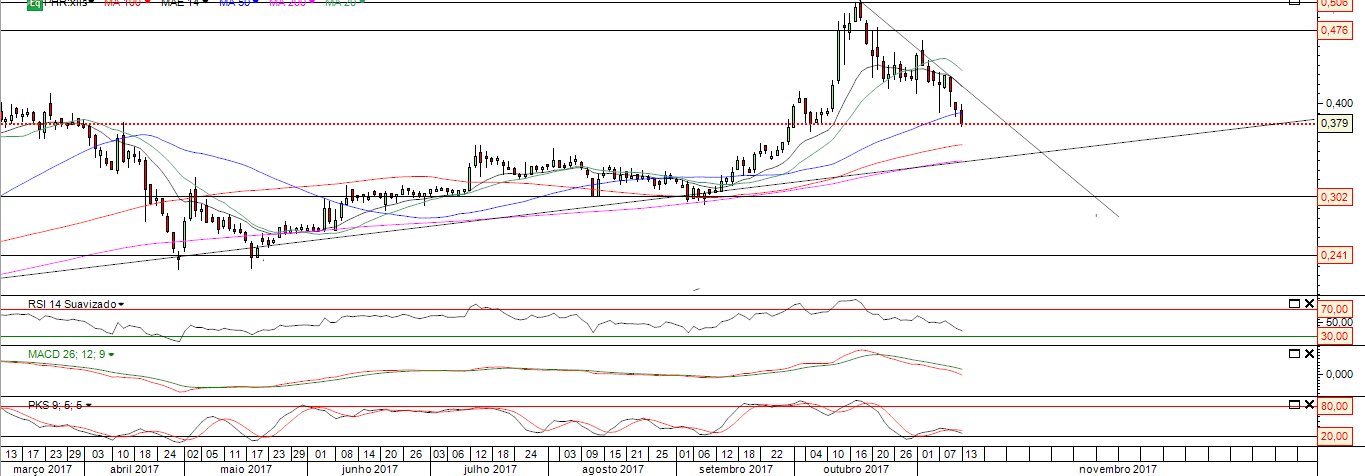Open the MAE 14 indicator dropdown
This screenshot has width=1365, height=476.
[x=206, y=3]
